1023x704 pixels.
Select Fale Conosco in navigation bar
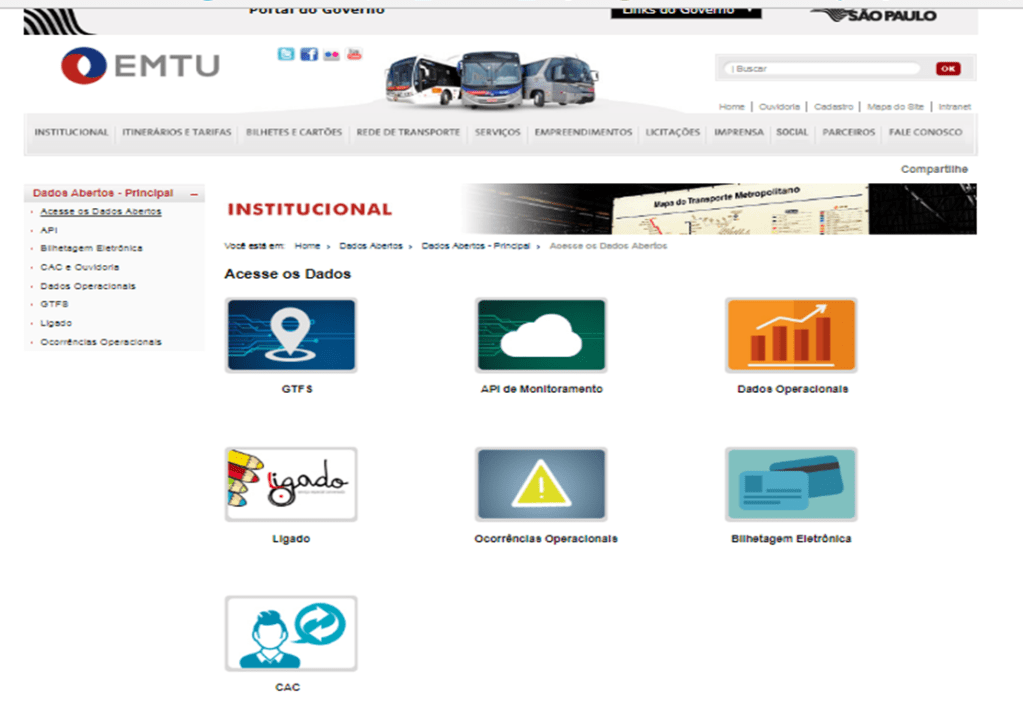pyautogui.click(x=925, y=132)
